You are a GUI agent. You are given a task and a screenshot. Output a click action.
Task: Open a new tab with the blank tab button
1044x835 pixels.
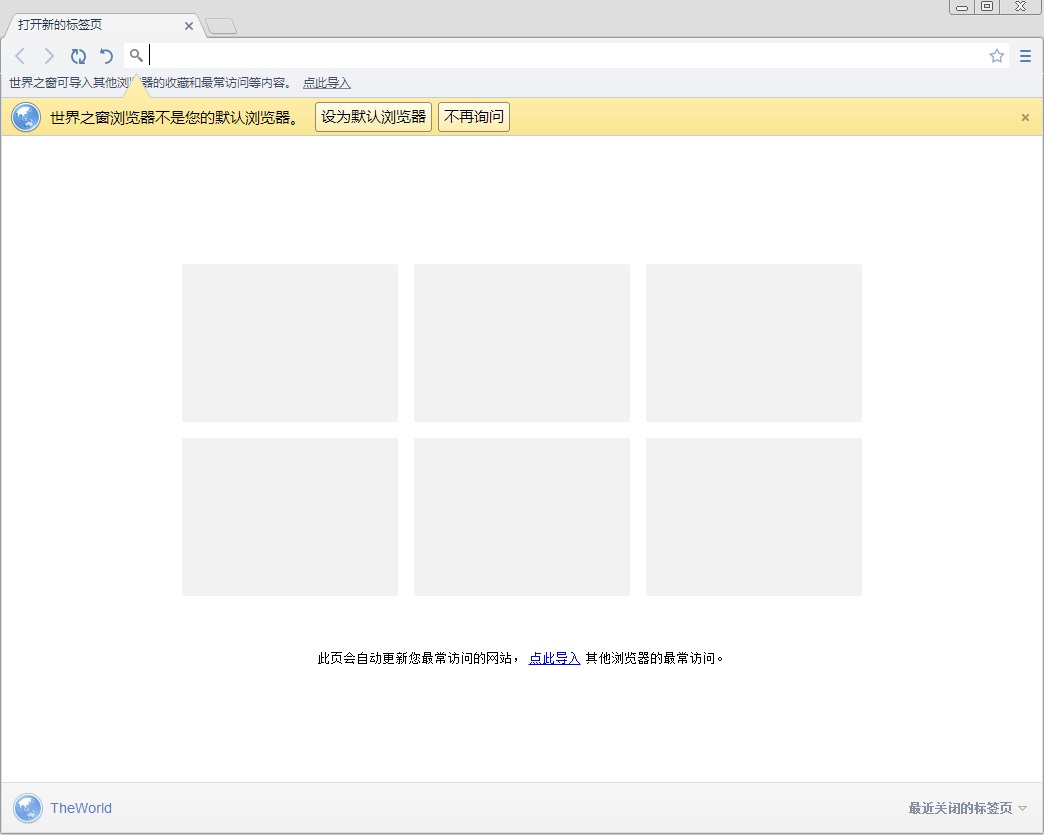221,26
